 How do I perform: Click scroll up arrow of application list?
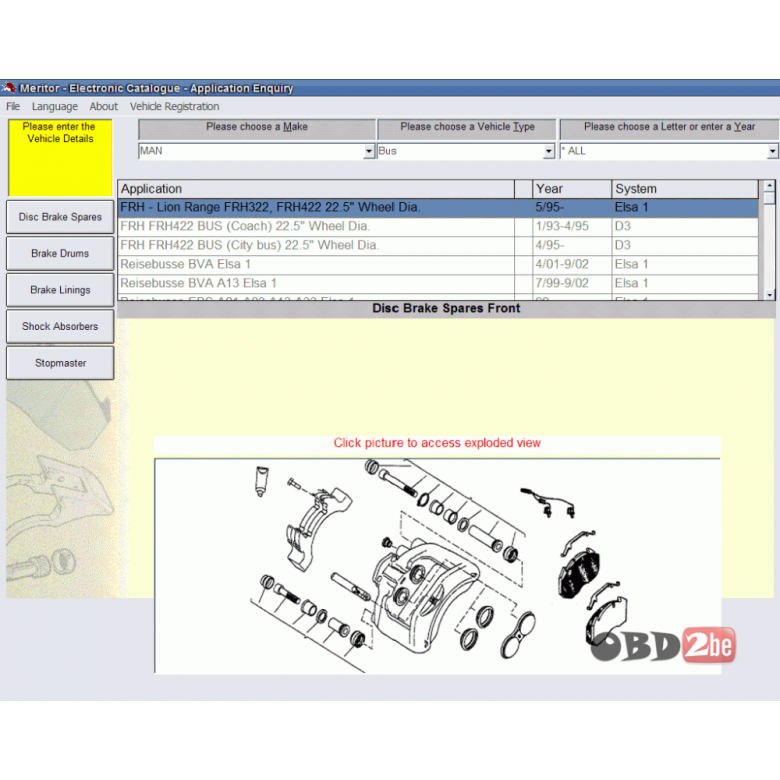click(769, 186)
